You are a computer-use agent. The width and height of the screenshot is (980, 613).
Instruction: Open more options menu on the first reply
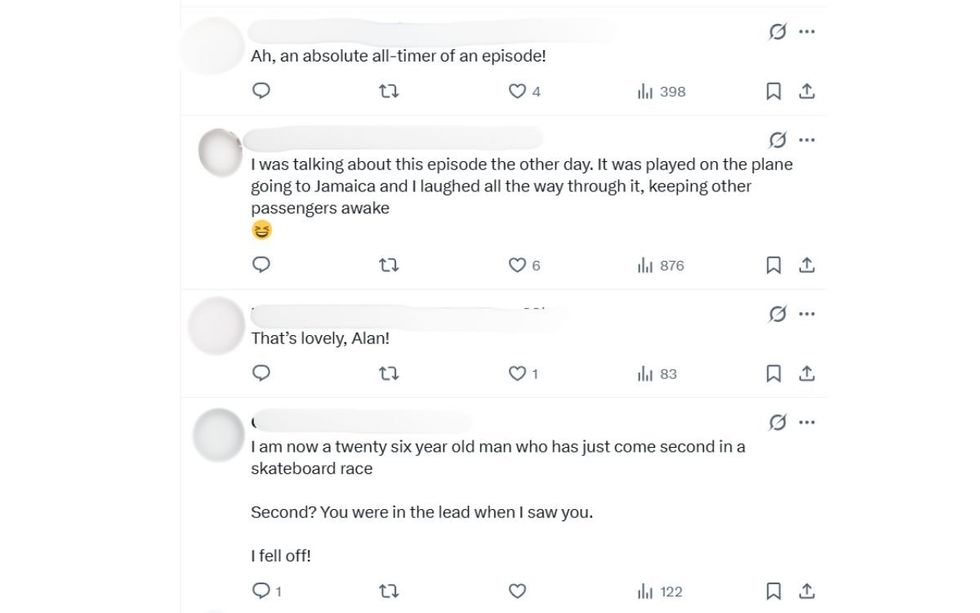808,31
